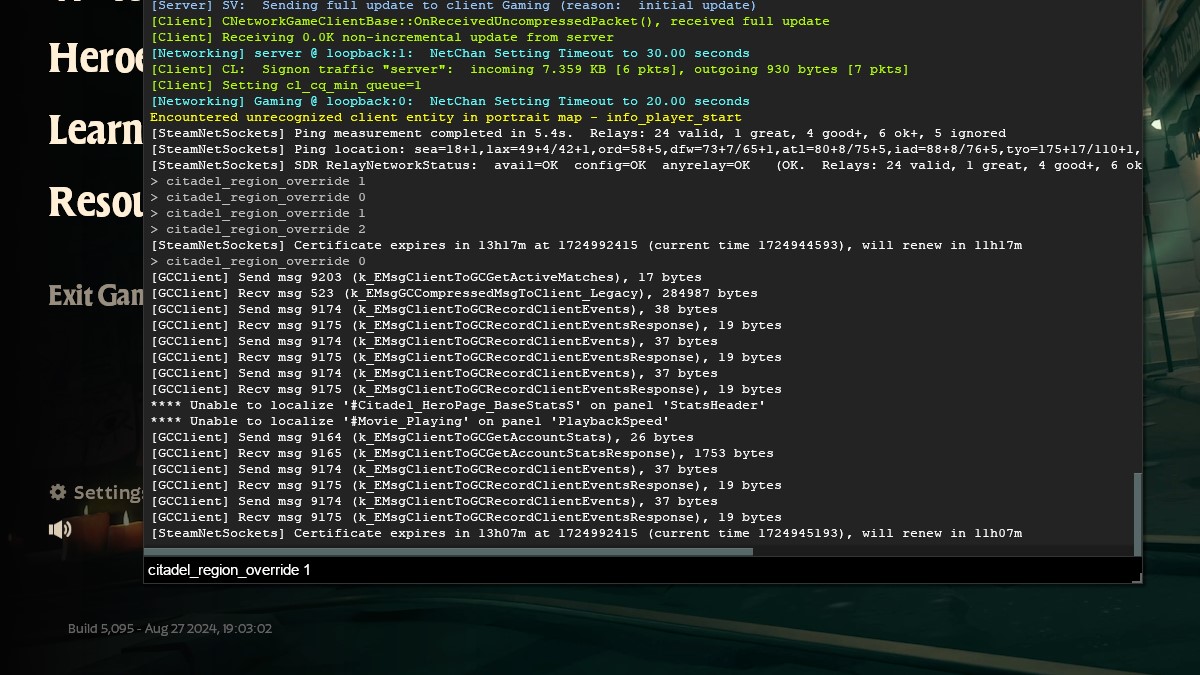Click the k_EMsgClientToGCGetActiveMatches log line

426,277
